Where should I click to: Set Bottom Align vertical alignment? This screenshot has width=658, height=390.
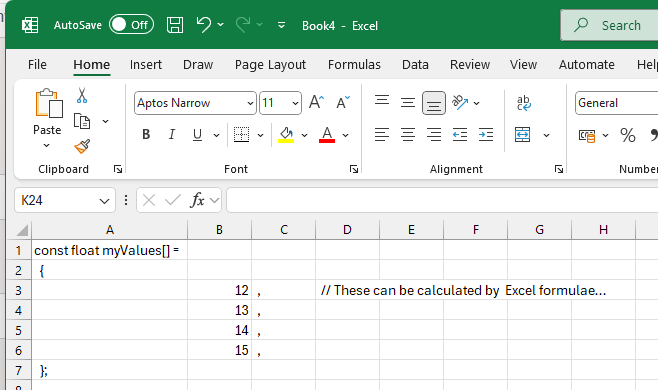click(434, 102)
